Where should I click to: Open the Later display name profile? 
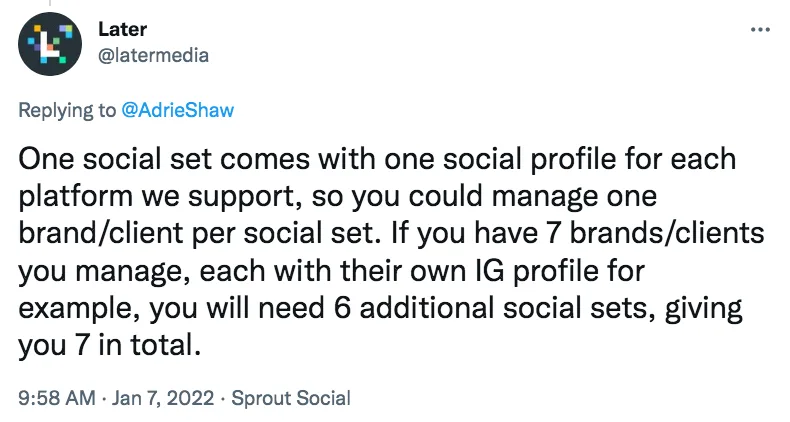tap(122, 31)
